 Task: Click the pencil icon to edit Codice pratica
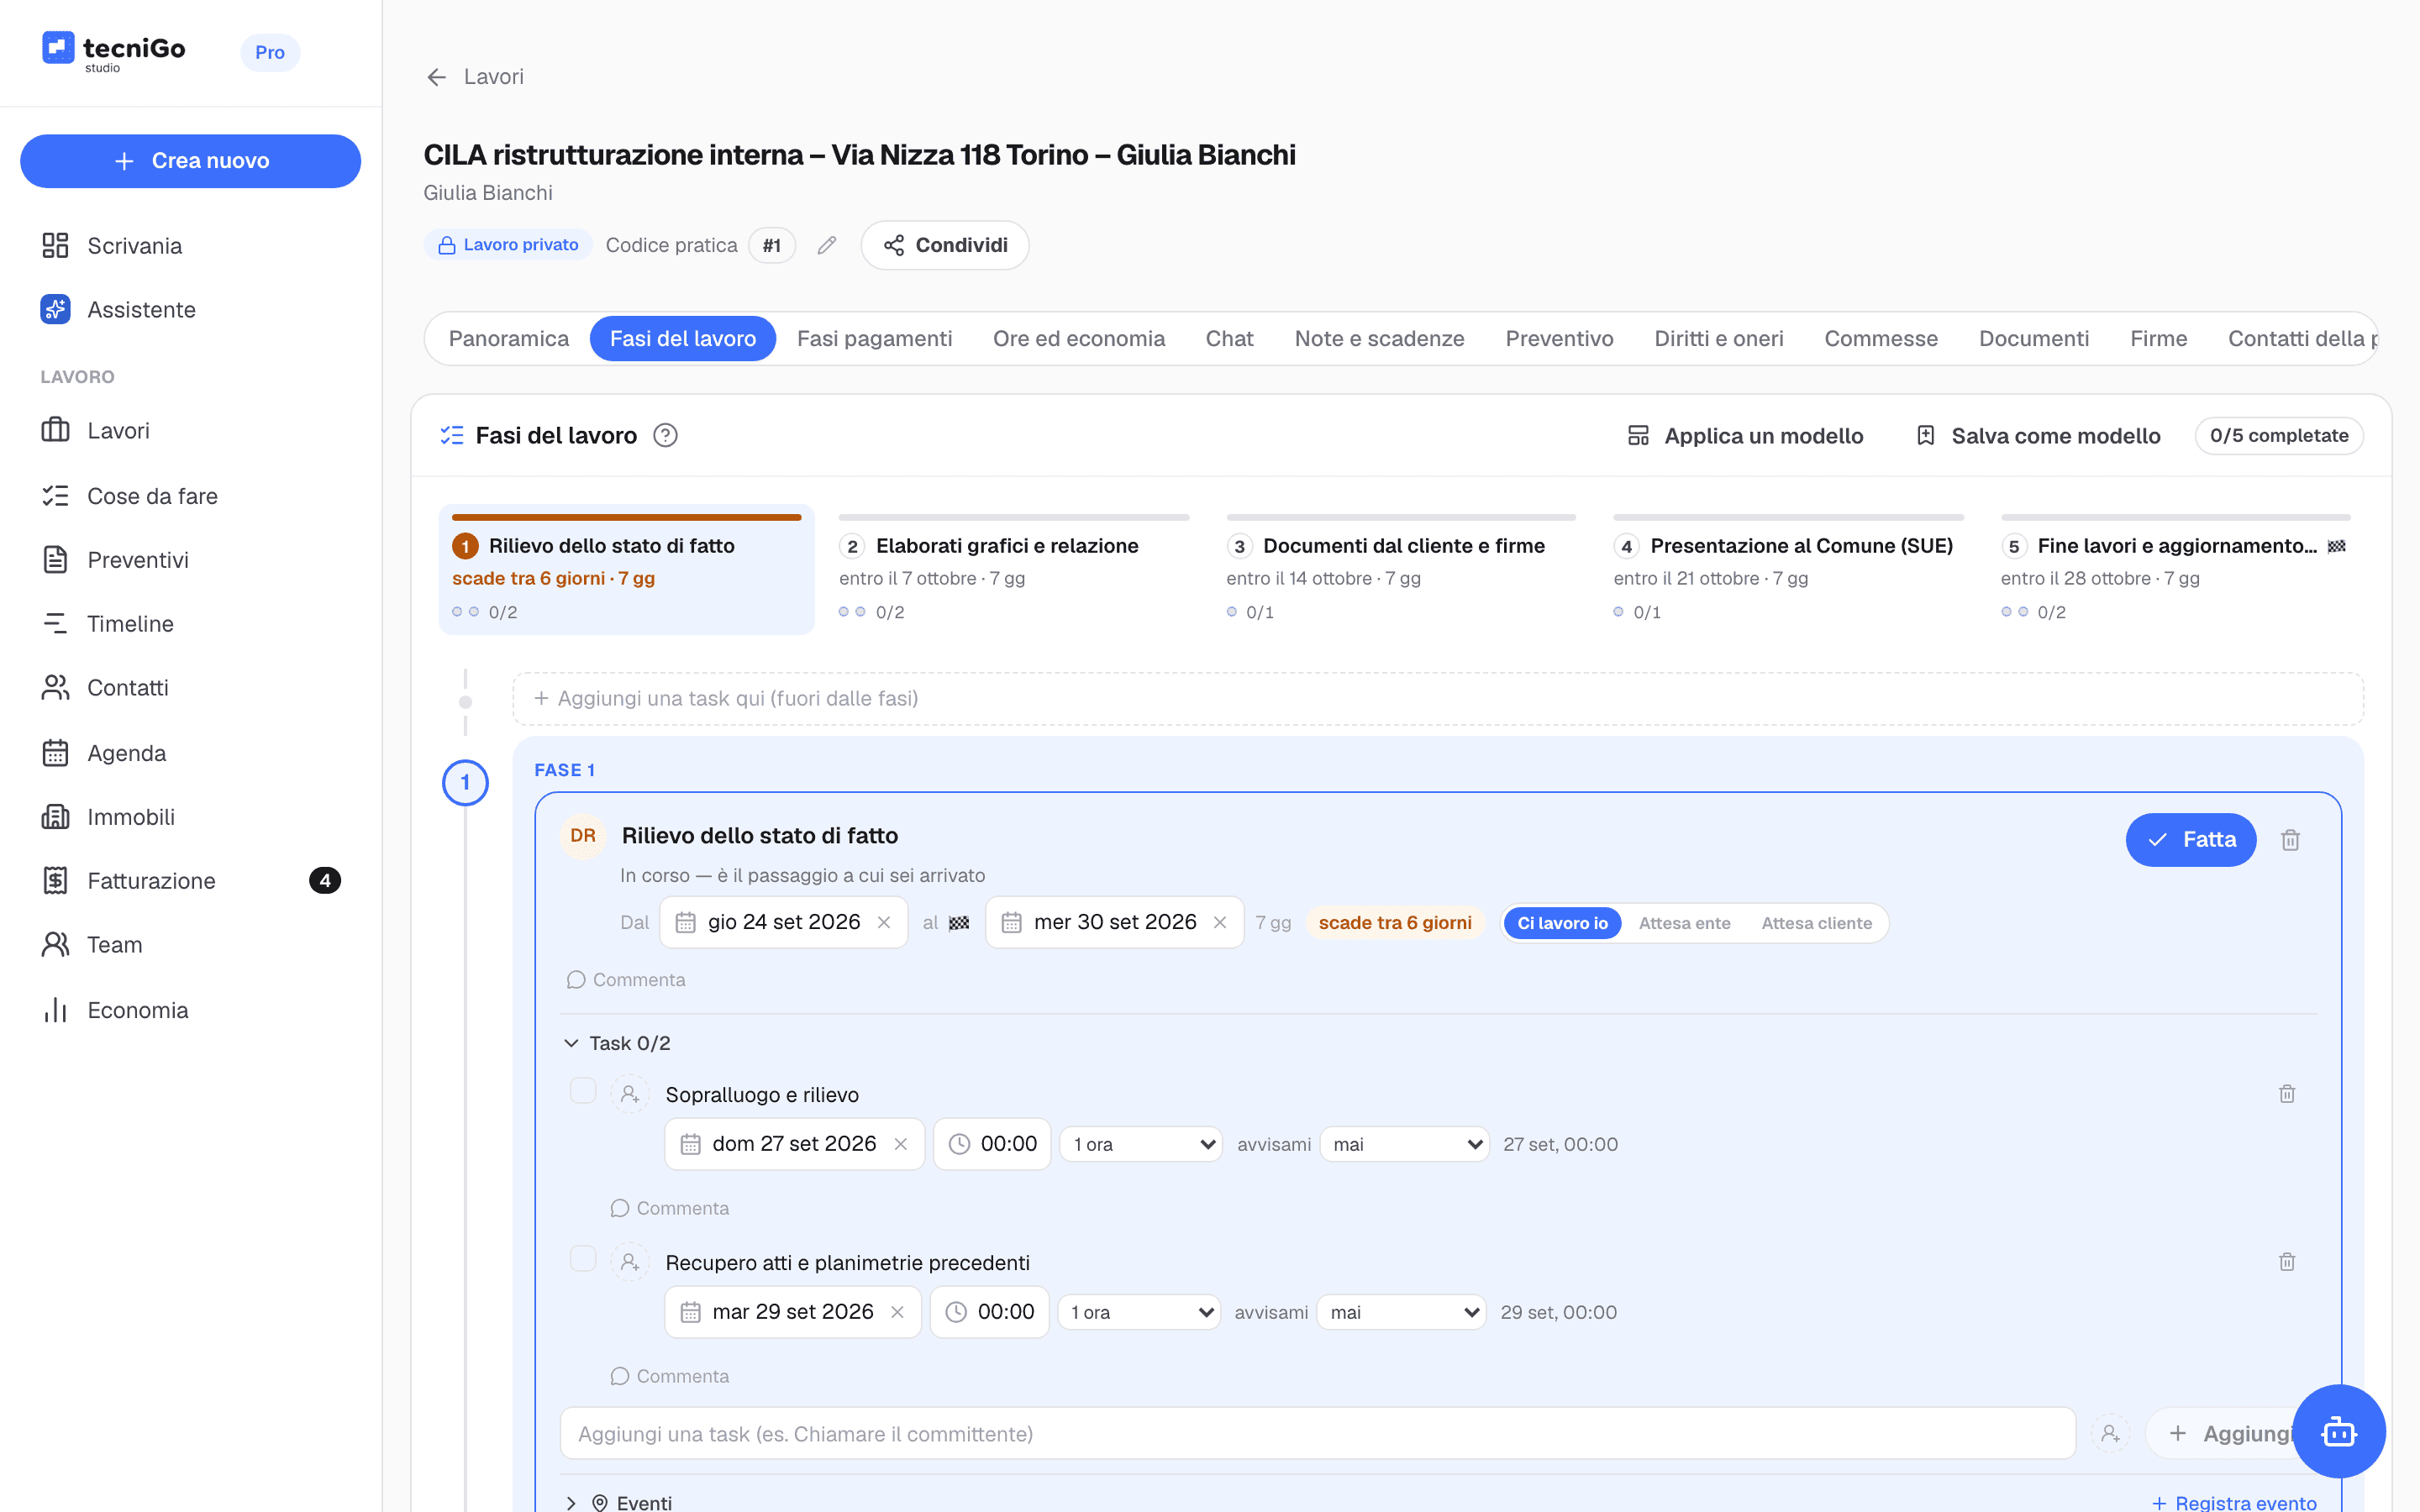[827, 245]
